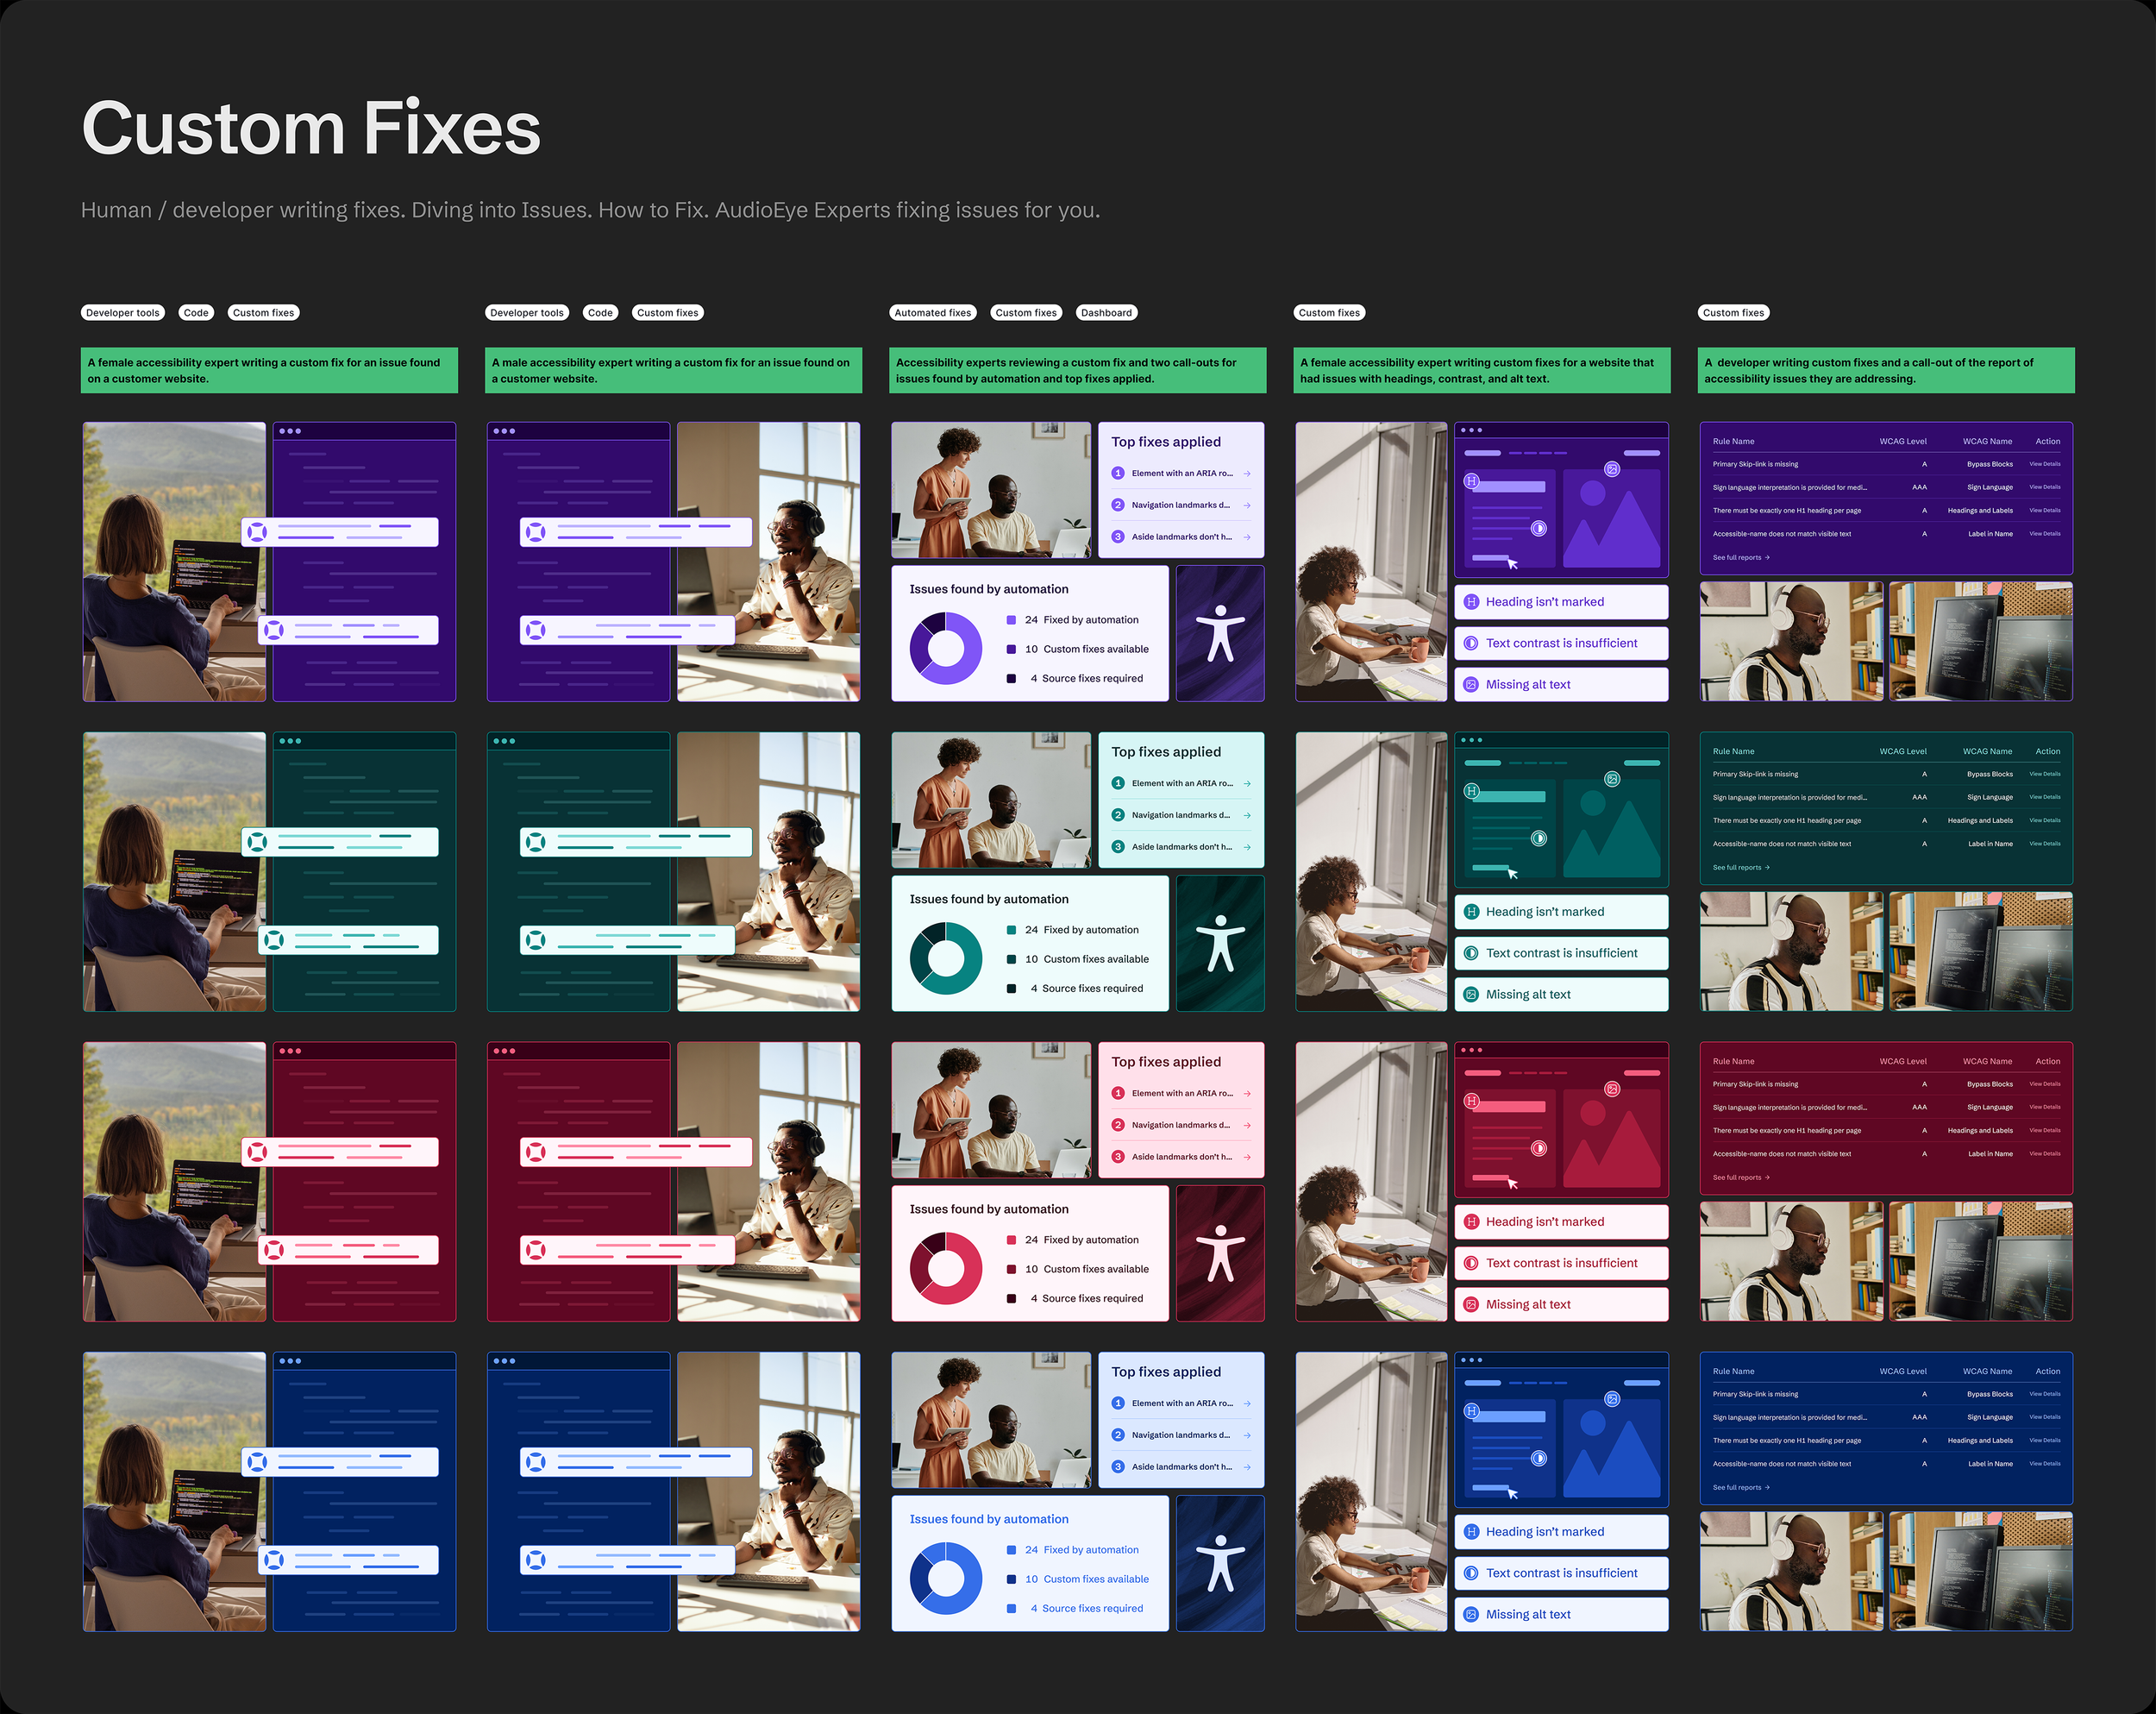The width and height of the screenshot is (2156, 1714).
Task: Click arrow beside 'Element with an ARIA' in teal card
Action: tap(1247, 783)
